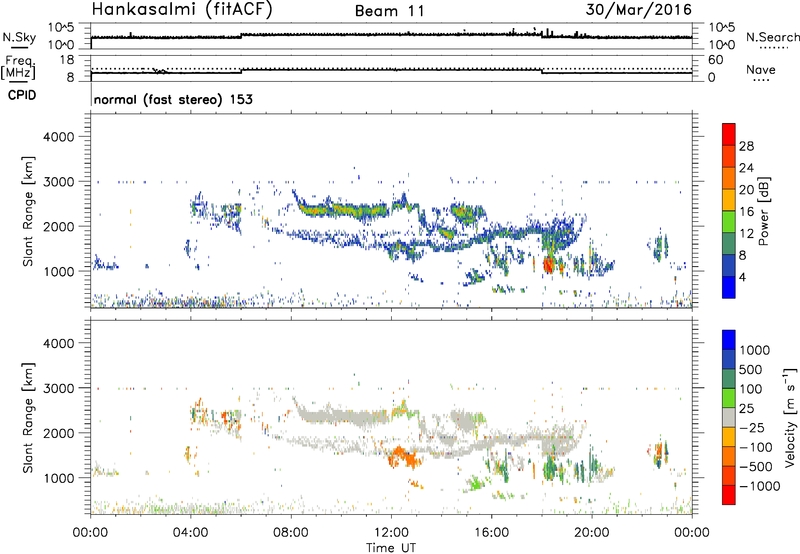Image resolution: width=800 pixels, height=554 pixels.
Task: Pick the yellow Power segment between 16 and 20
Action: (x=729, y=199)
